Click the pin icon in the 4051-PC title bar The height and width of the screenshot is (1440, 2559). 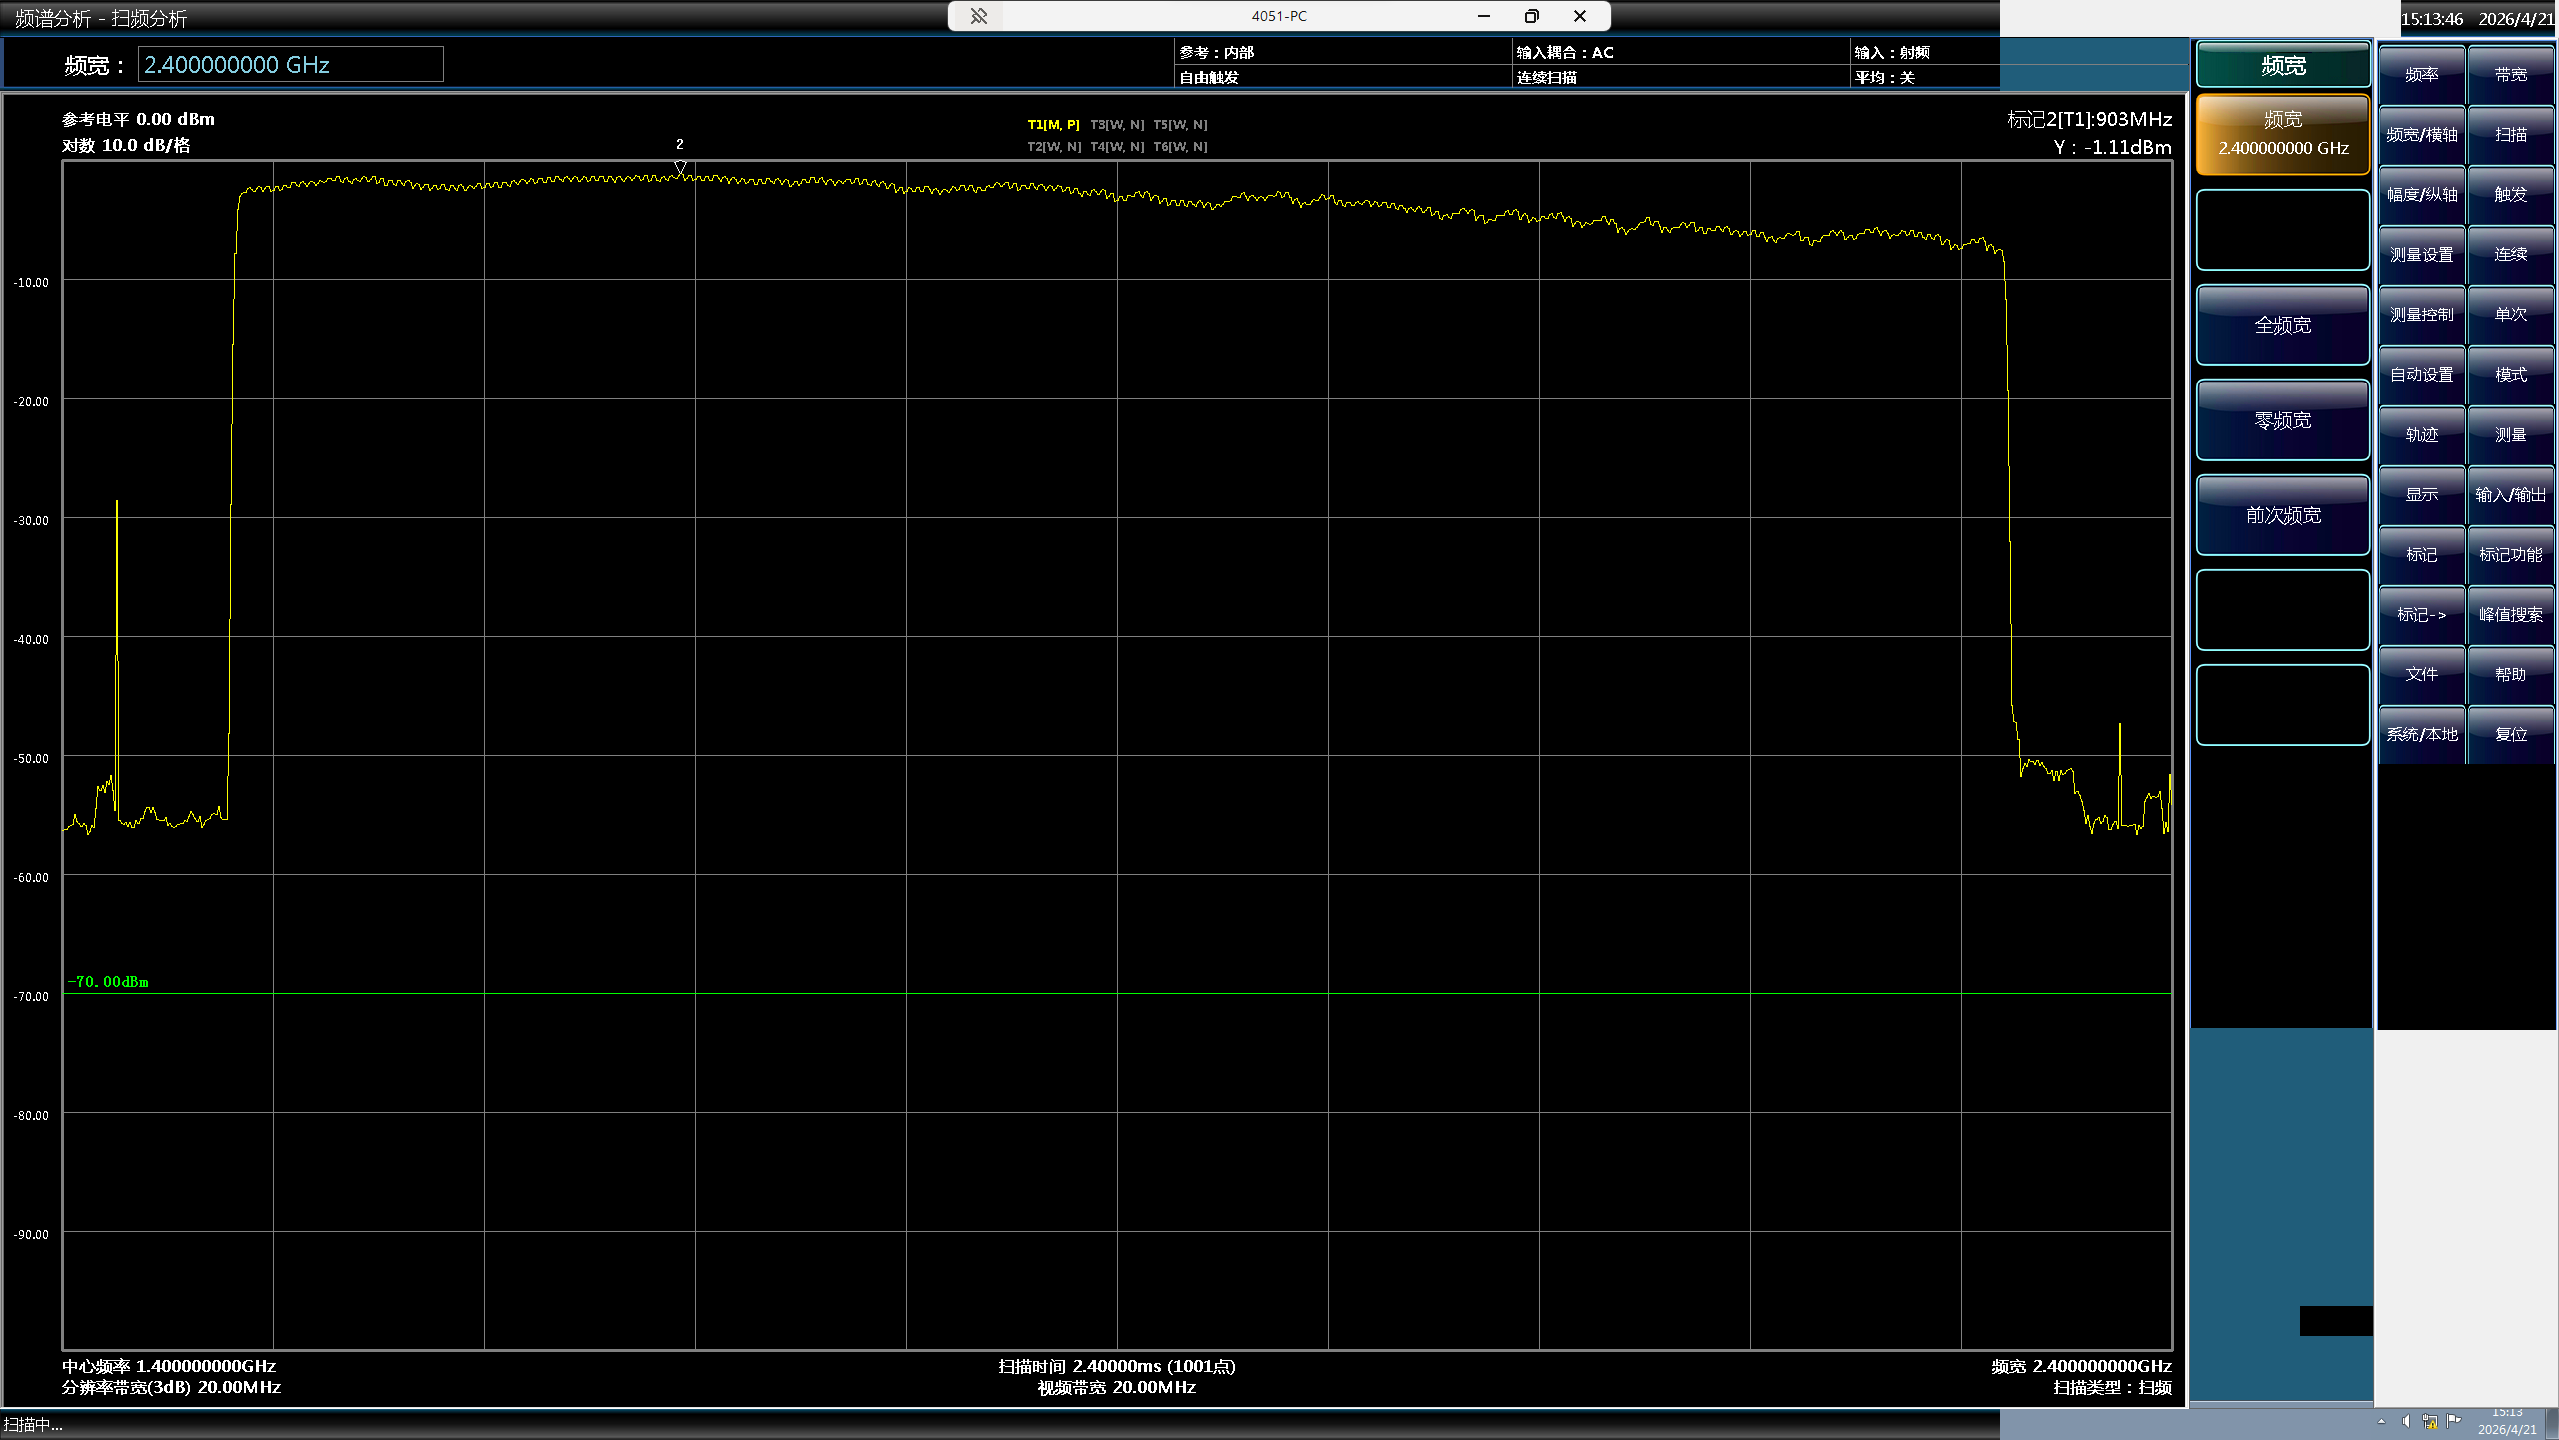978,16
